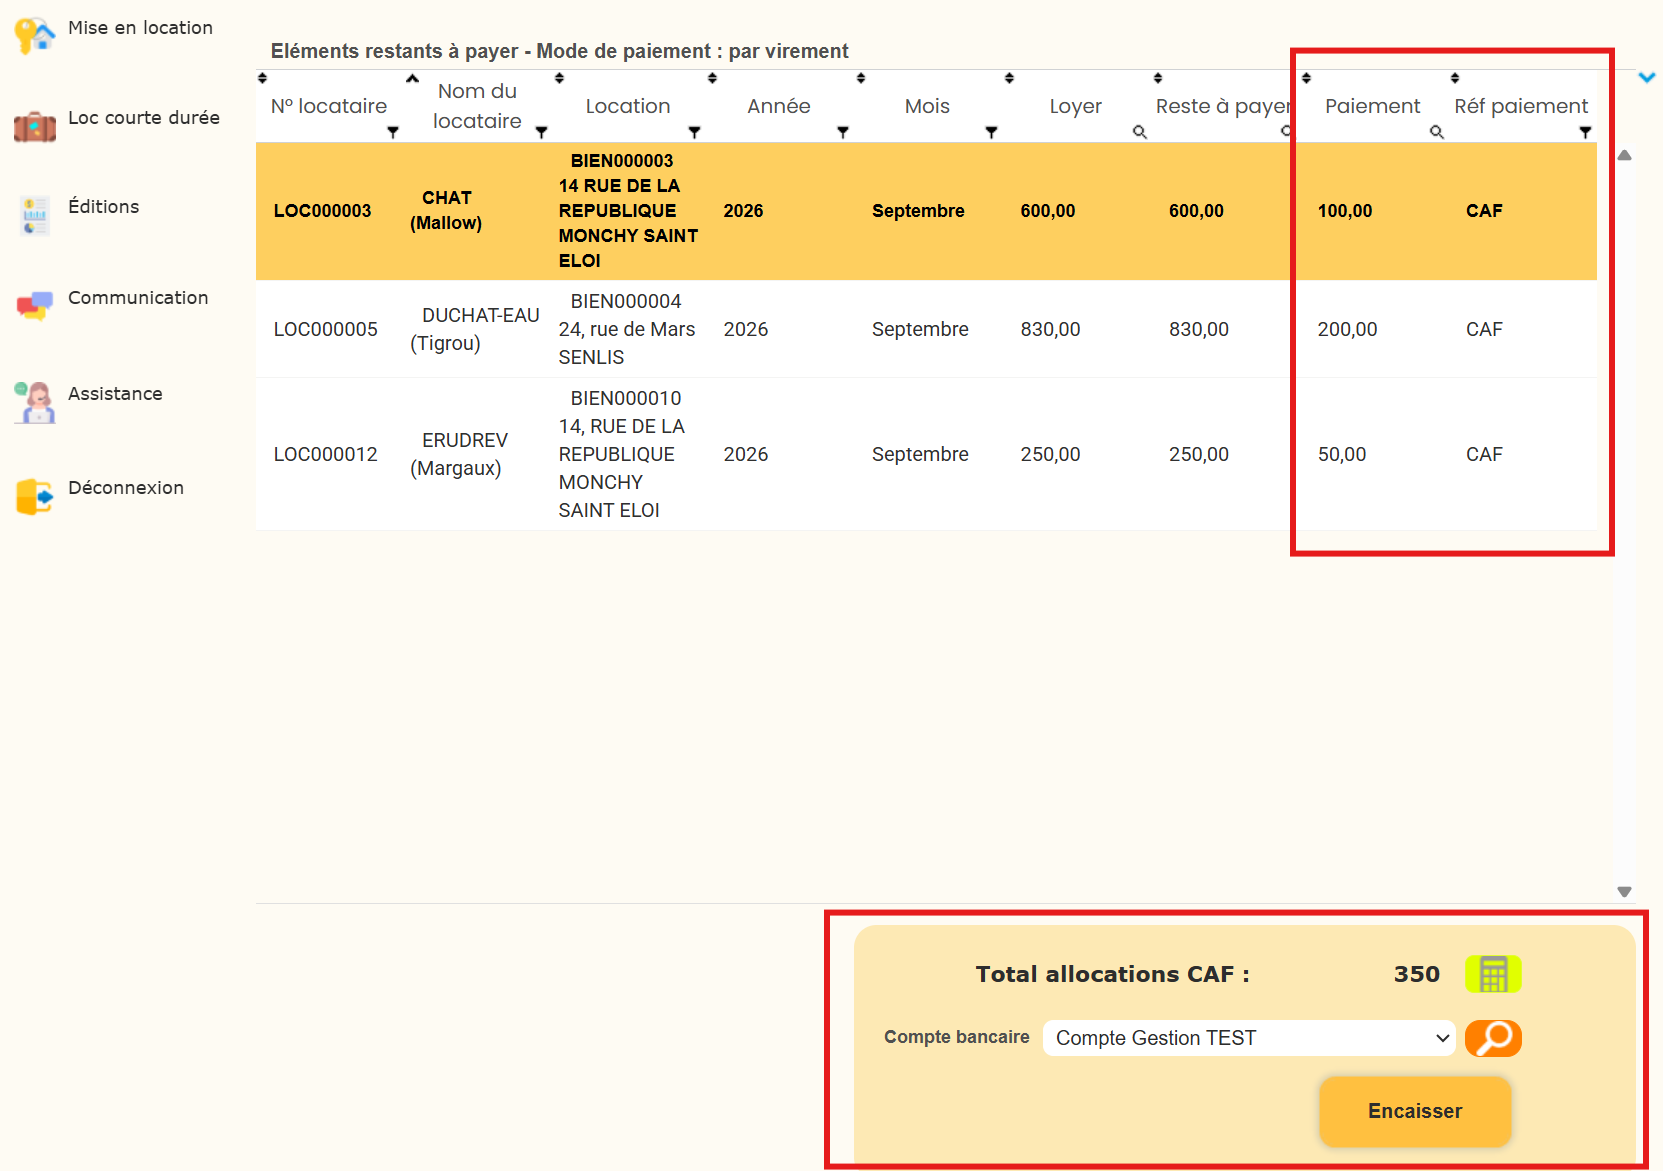Image resolution: width=1663 pixels, height=1171 pixels.
Task: Select the Éditions menu entry
Action: click(104, 207)
